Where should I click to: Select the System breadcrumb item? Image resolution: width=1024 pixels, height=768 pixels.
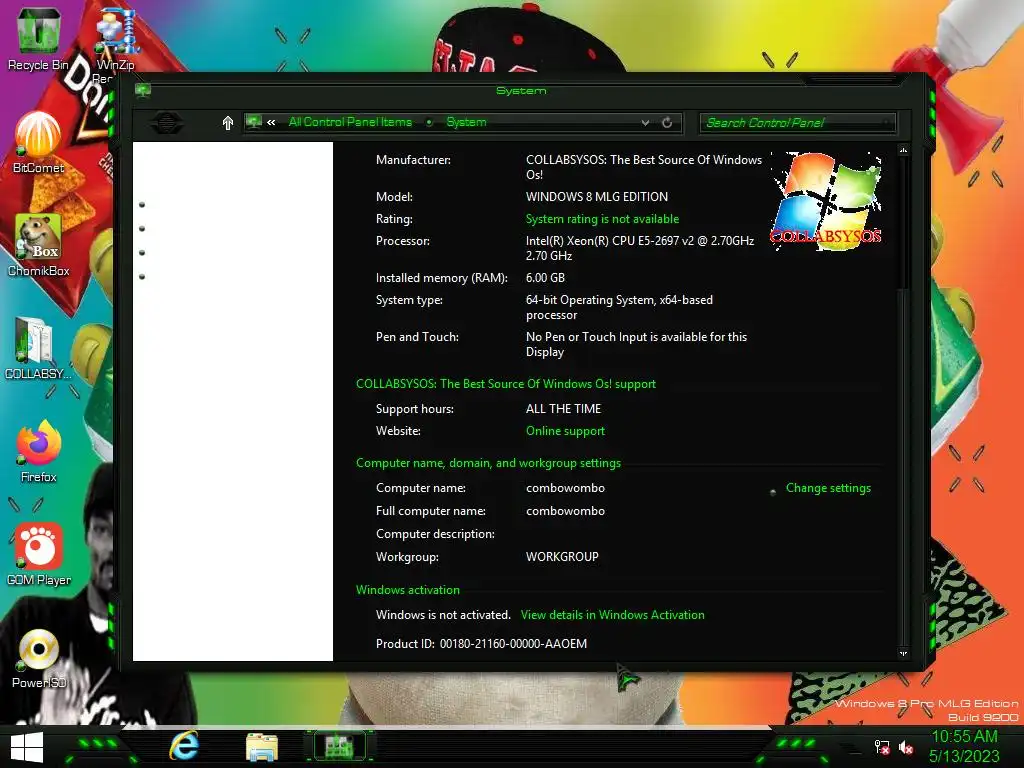(x=466, y=122)
